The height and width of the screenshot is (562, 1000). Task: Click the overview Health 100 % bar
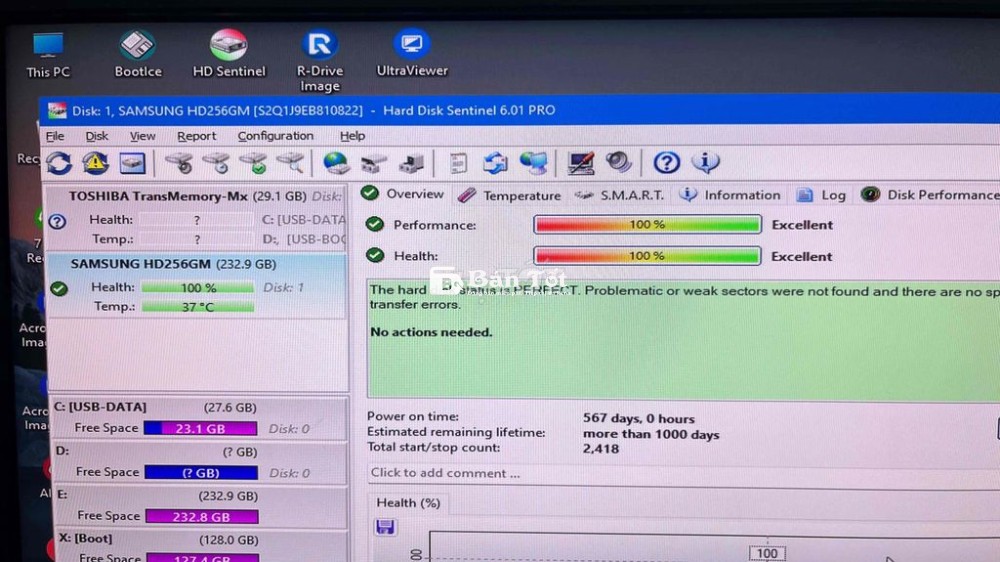[x=647, y=256]
